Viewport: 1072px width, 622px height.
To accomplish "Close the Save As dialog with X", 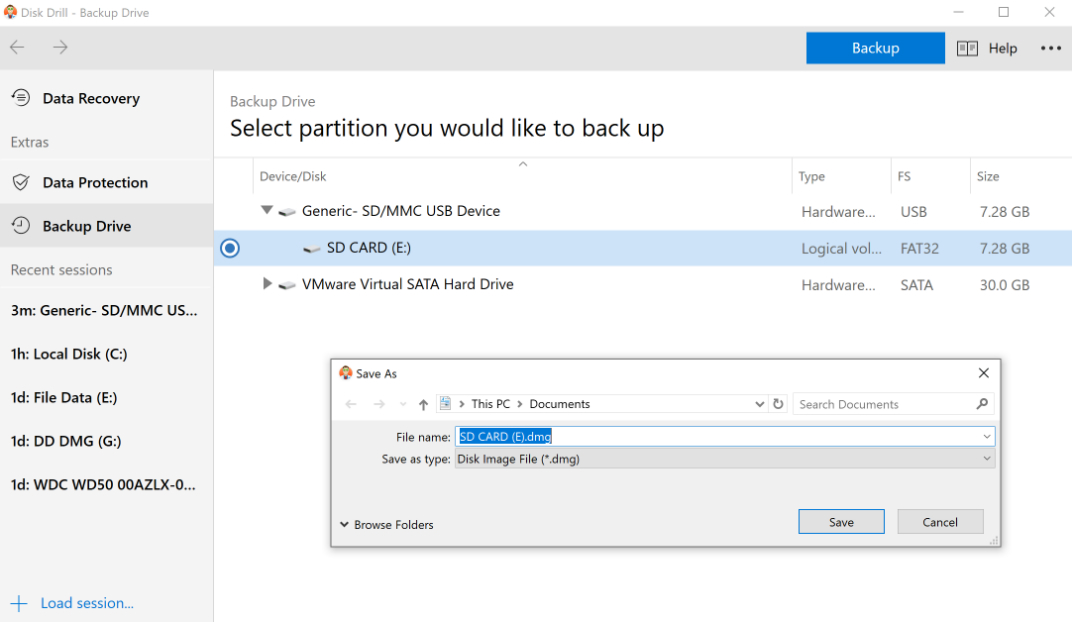I will pos(983,373).
